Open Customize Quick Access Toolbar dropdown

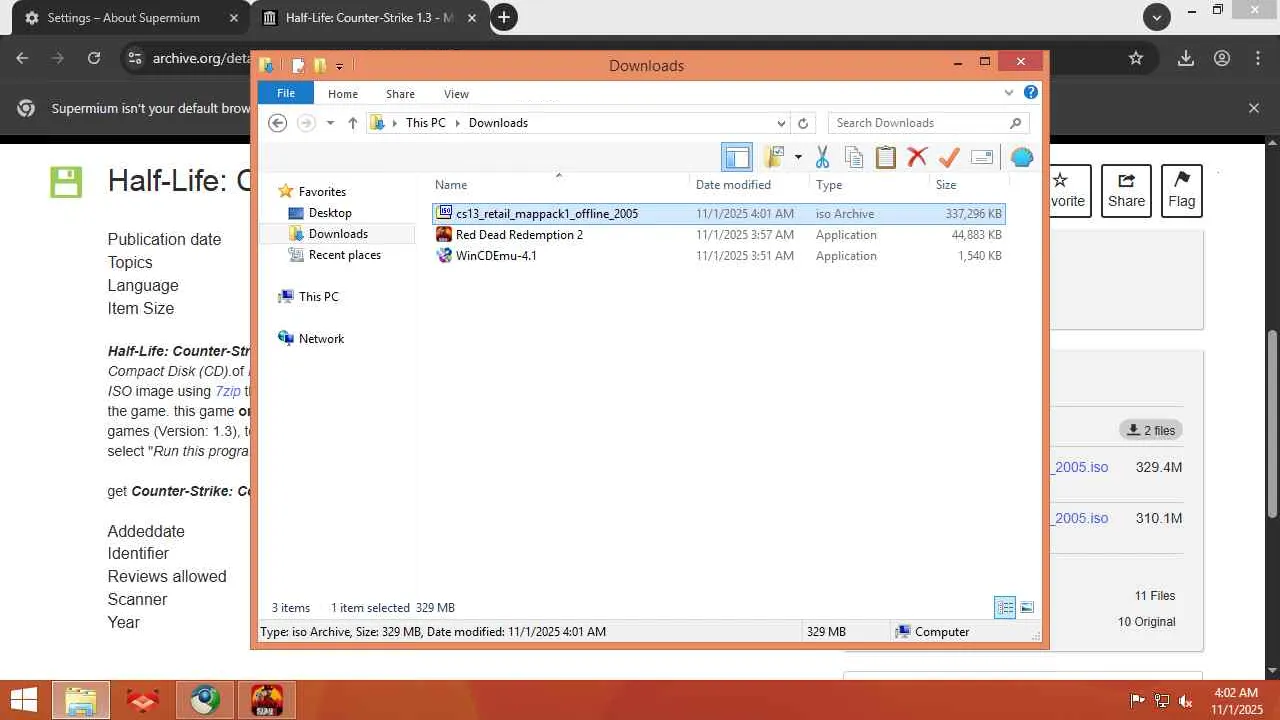pyautogui.click(x=339, y=66)
